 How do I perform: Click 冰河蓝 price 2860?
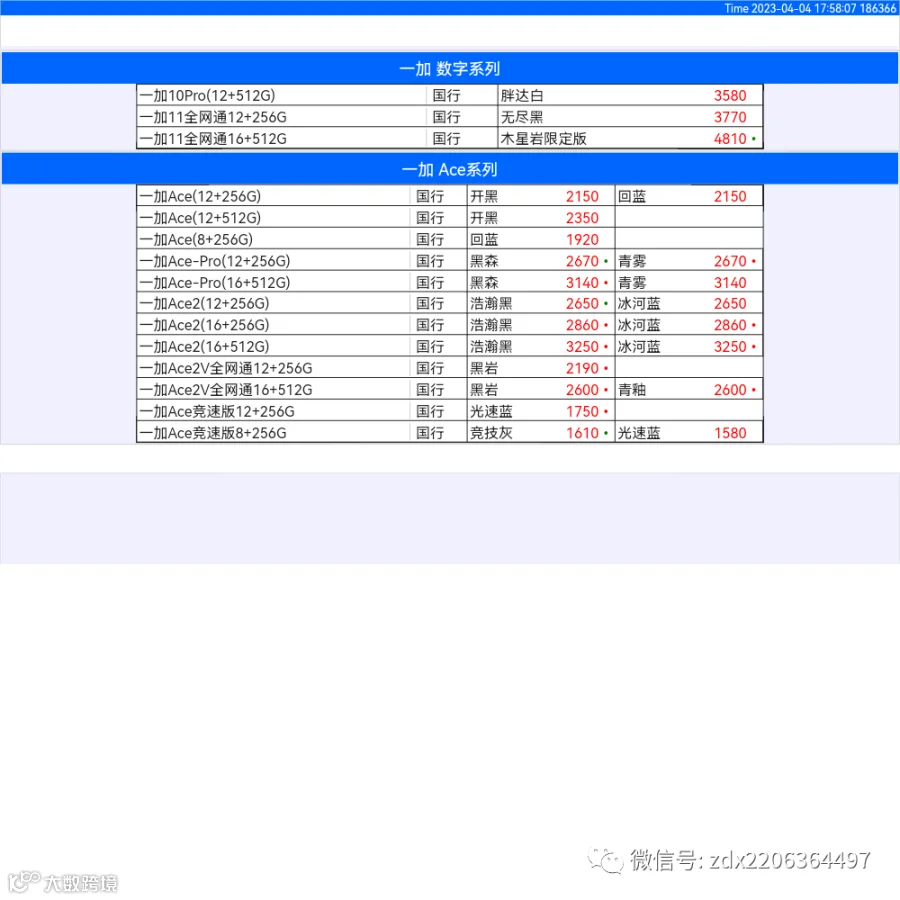[x=730, y=325]
